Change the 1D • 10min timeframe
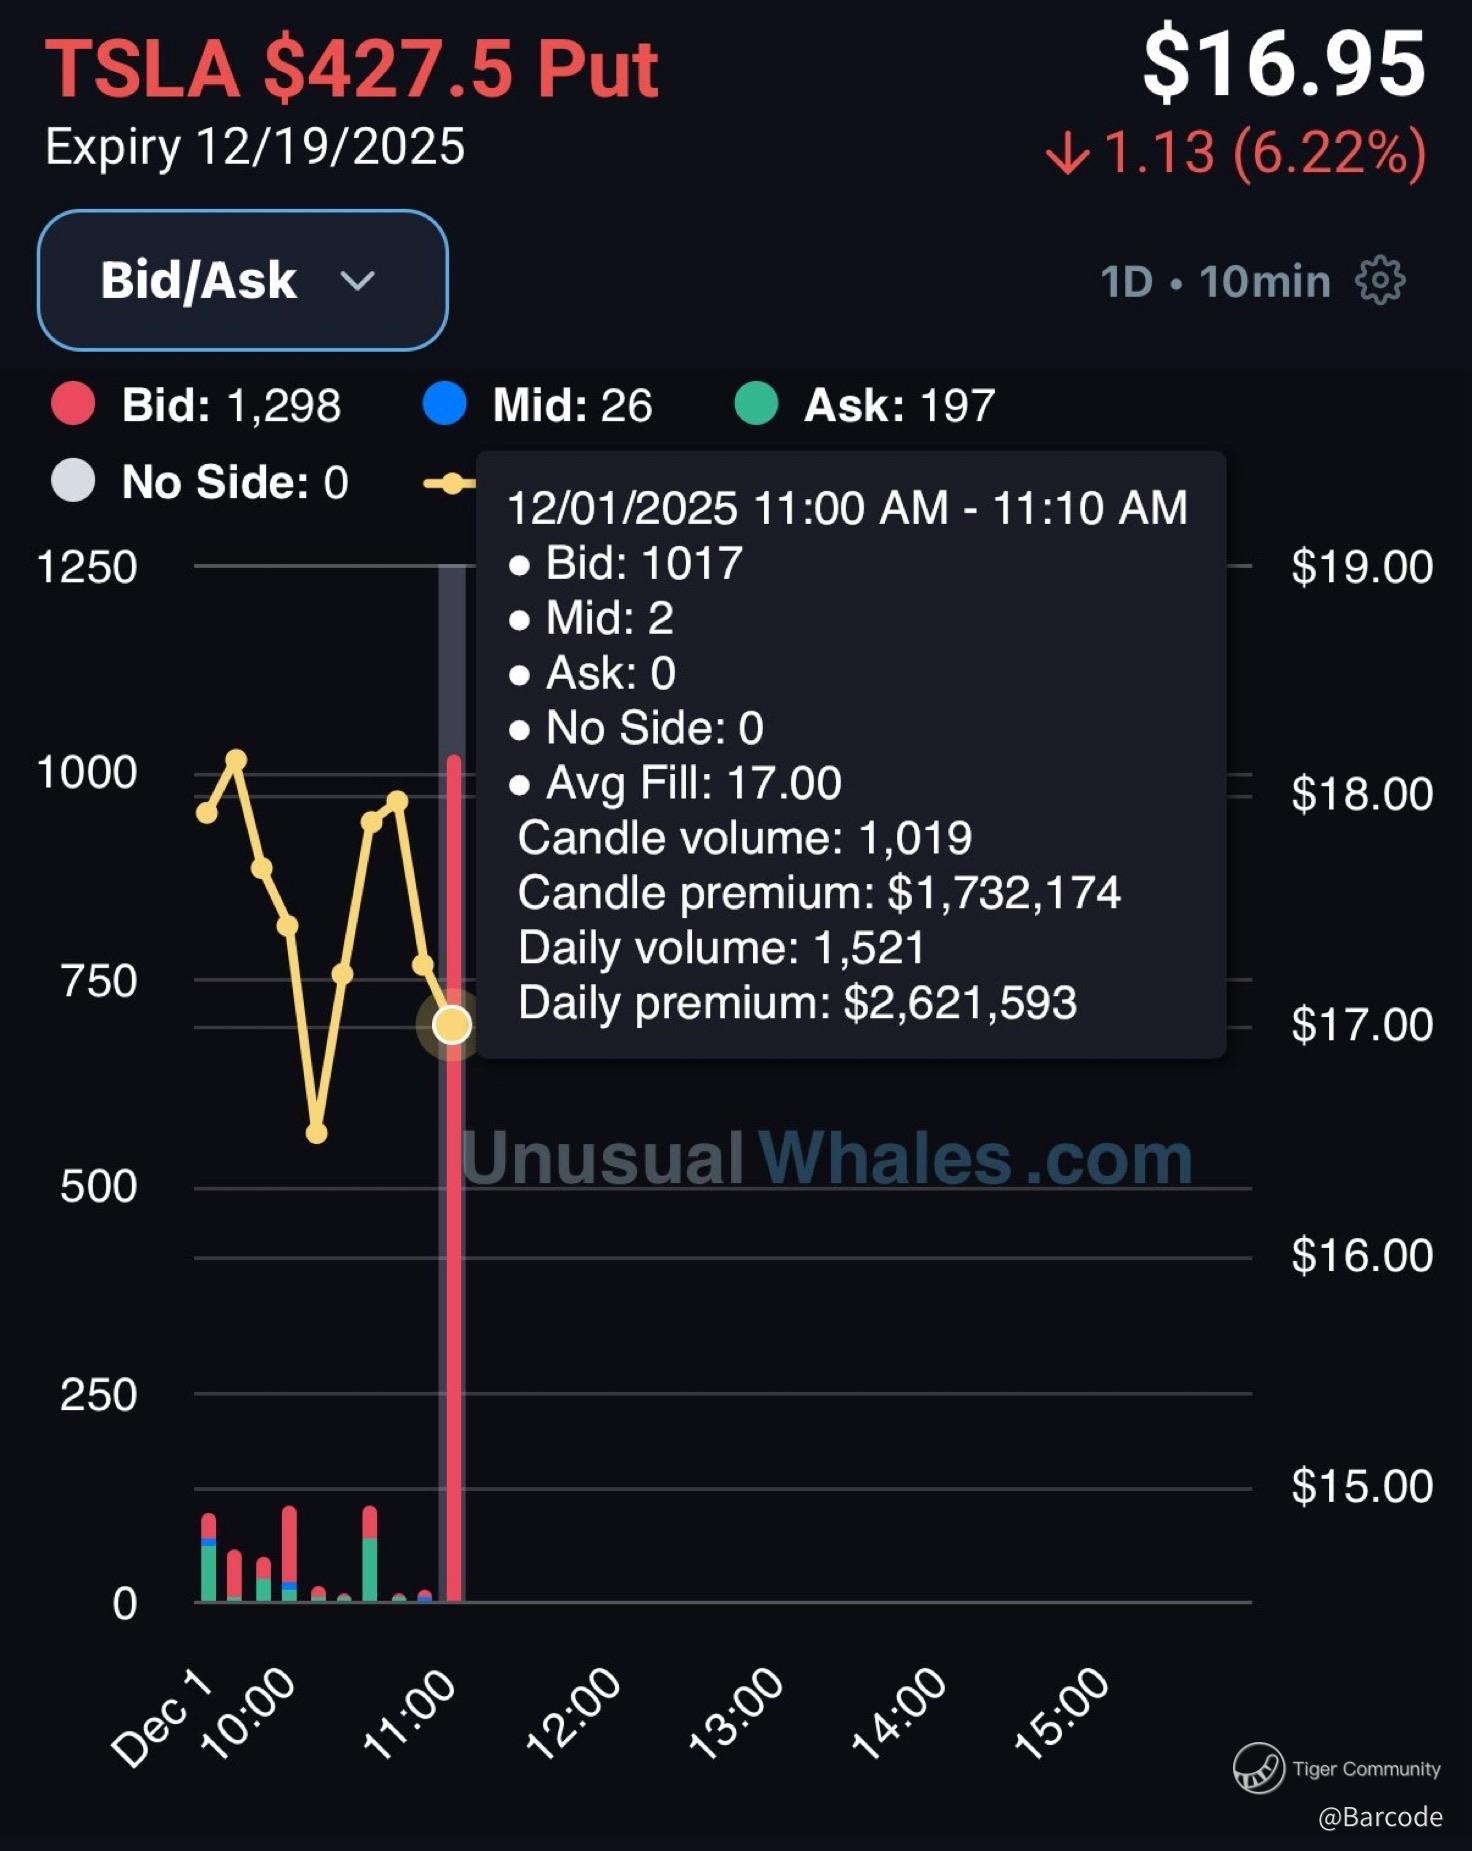 coord(1215,282)
